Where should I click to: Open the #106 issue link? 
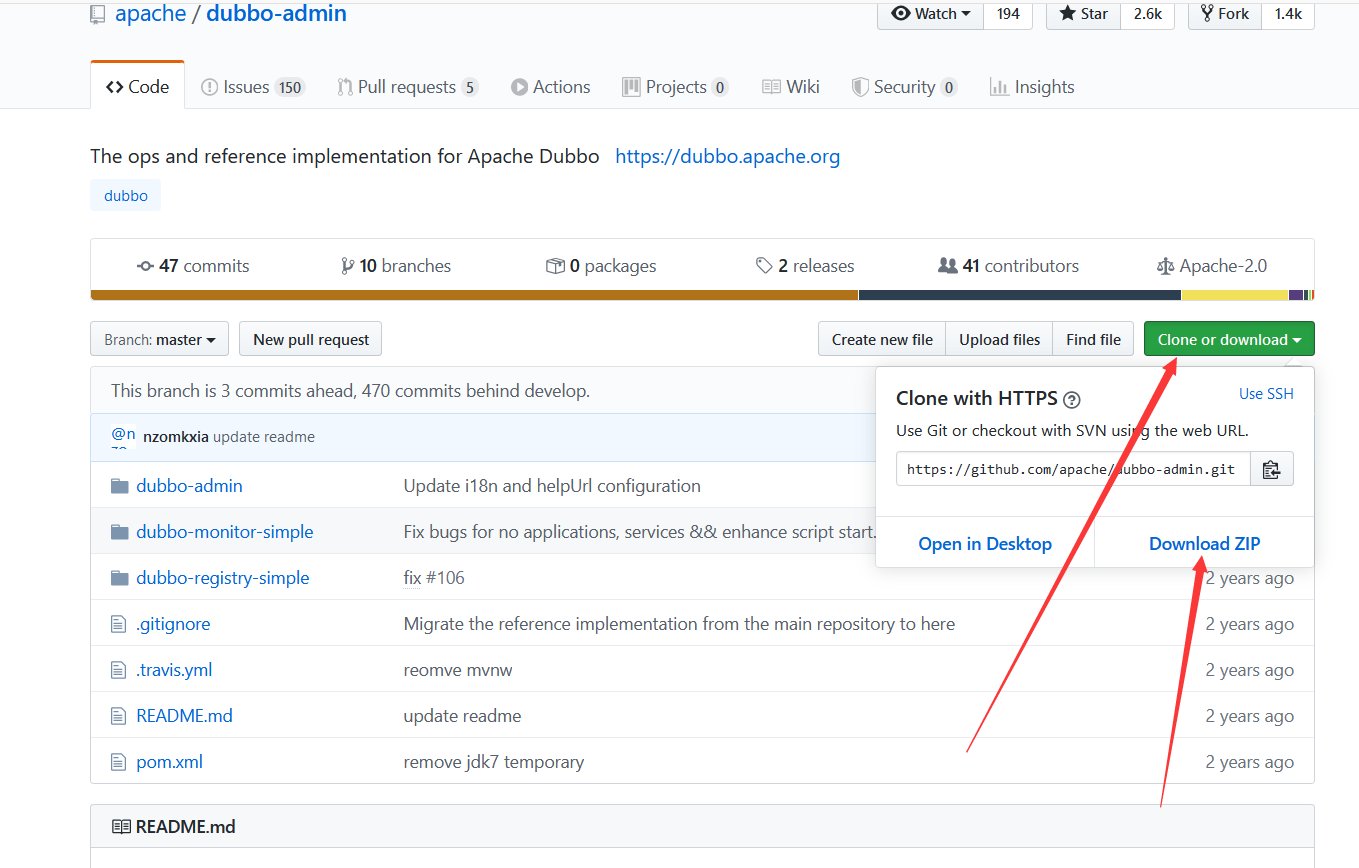pyautogui.click(x=446, y=578)
